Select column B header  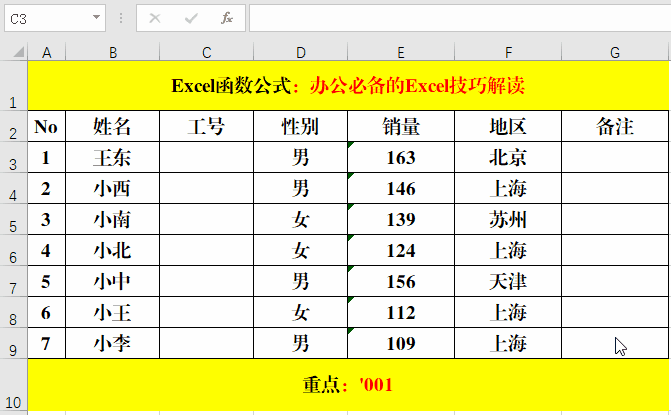(x=113, y=53)
